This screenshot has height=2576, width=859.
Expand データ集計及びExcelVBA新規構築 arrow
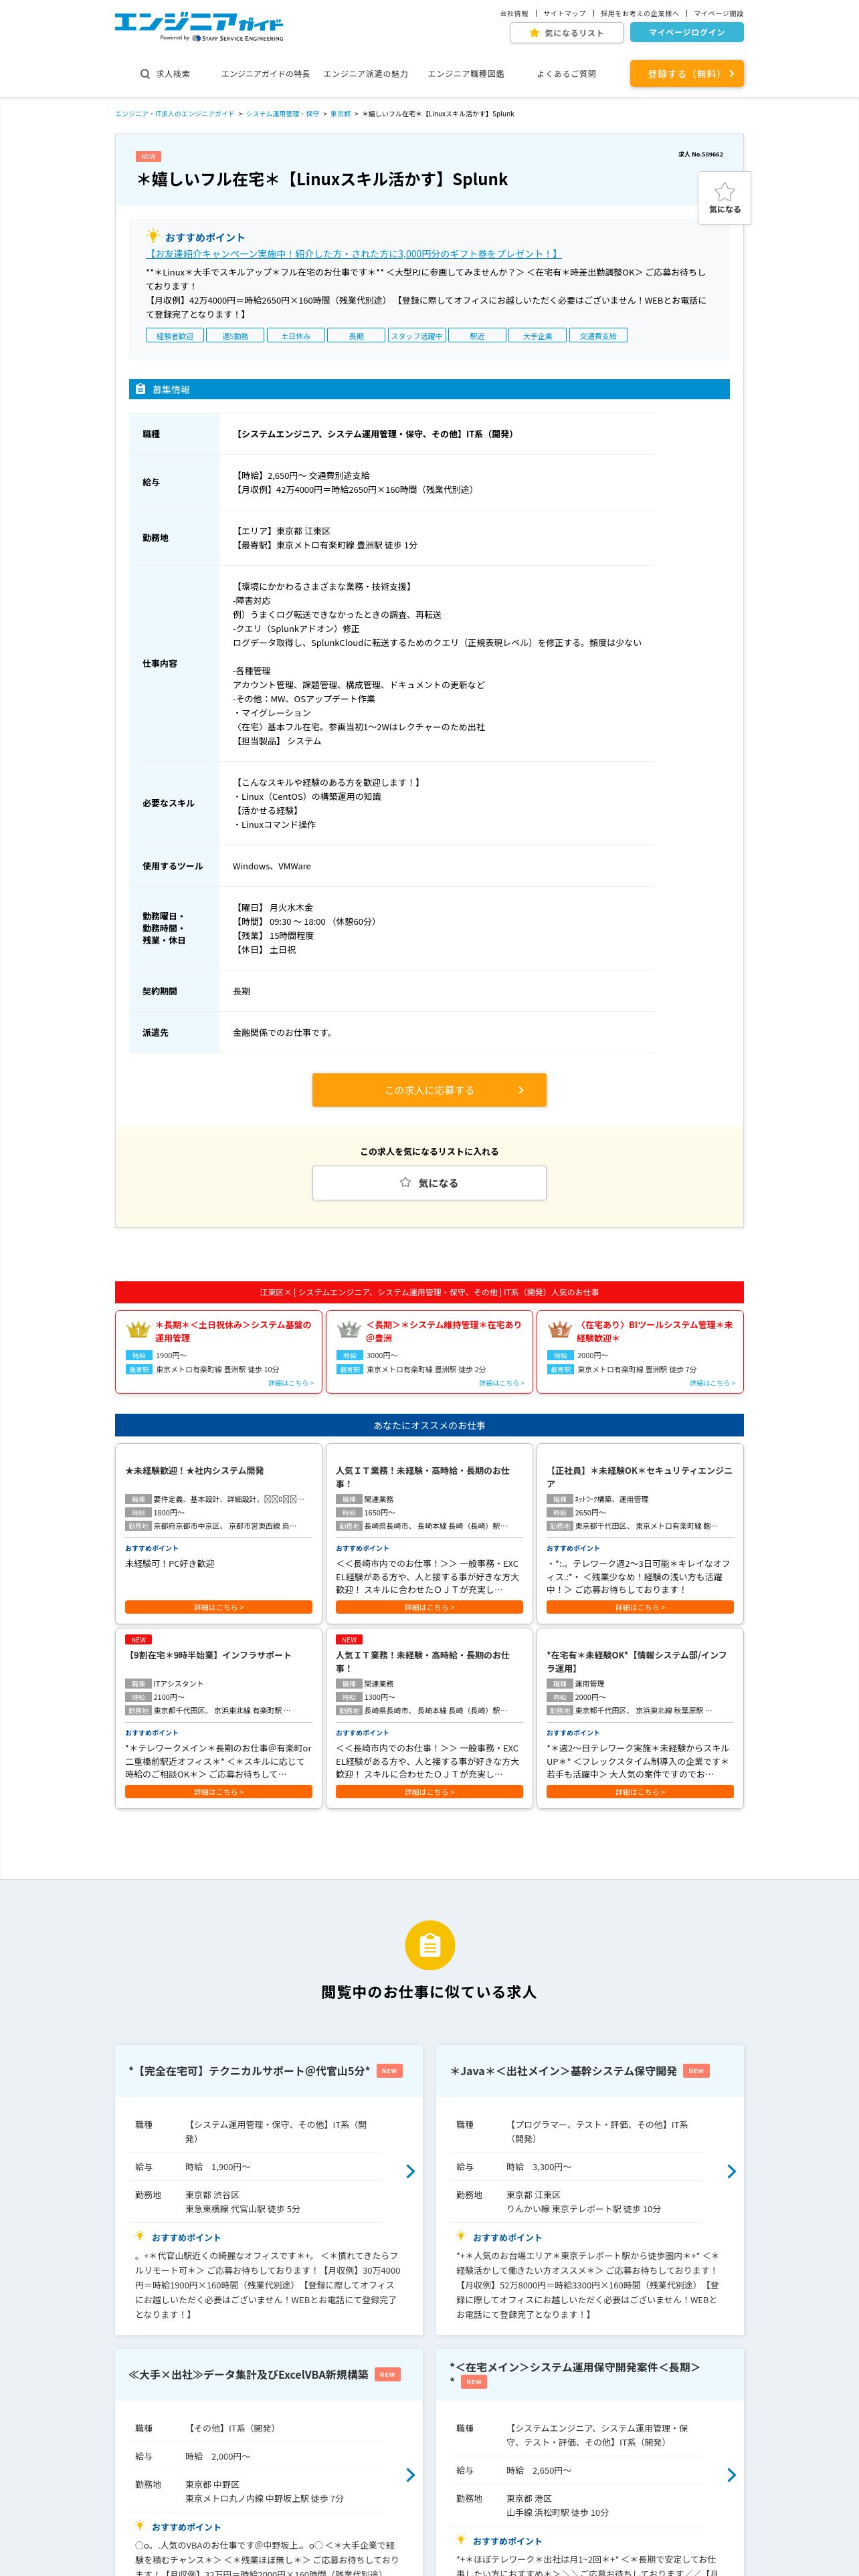coord(410,2475)
